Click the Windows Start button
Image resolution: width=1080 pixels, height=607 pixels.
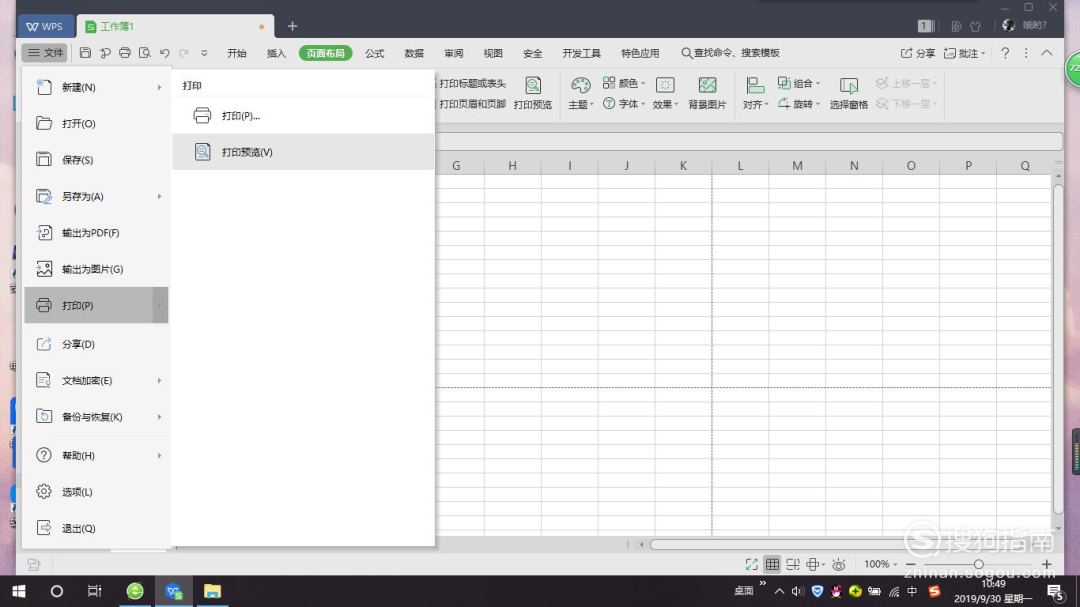[19, 591]
